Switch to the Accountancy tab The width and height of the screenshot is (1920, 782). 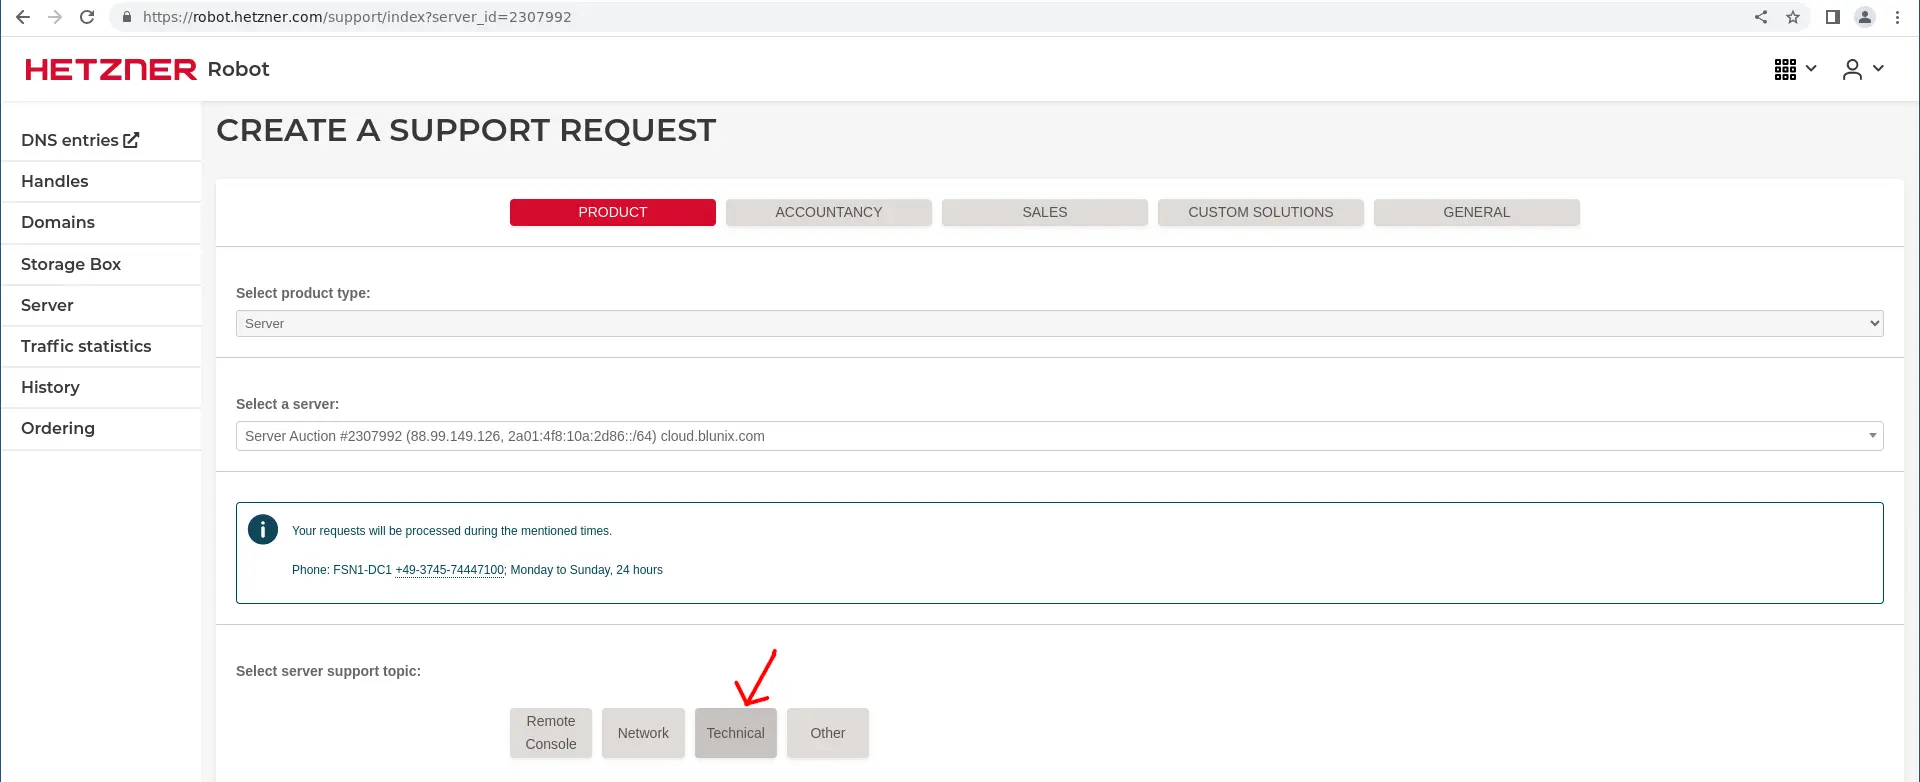[828, 212]
